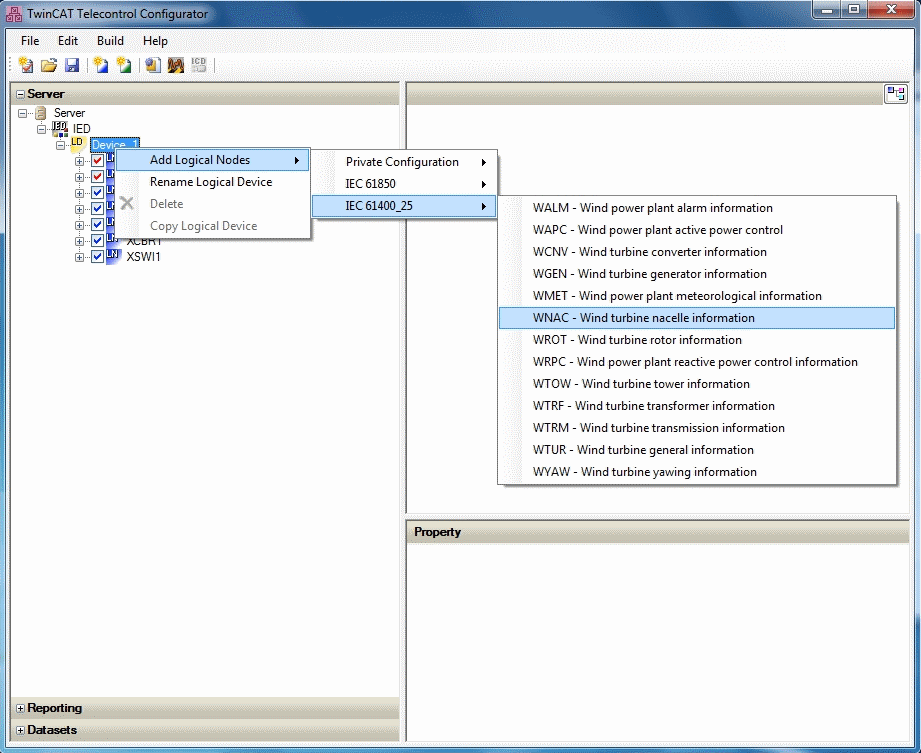Toggle the third checkbox under Device_1

click(x=98, y=193)
